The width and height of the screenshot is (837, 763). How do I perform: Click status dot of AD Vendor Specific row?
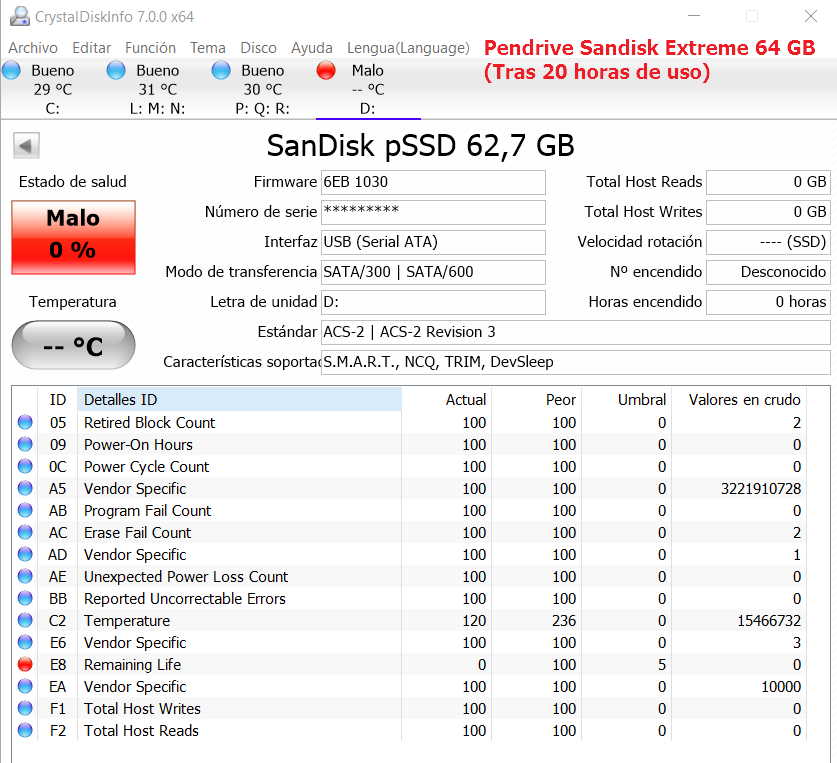click(x=25, y=554)
